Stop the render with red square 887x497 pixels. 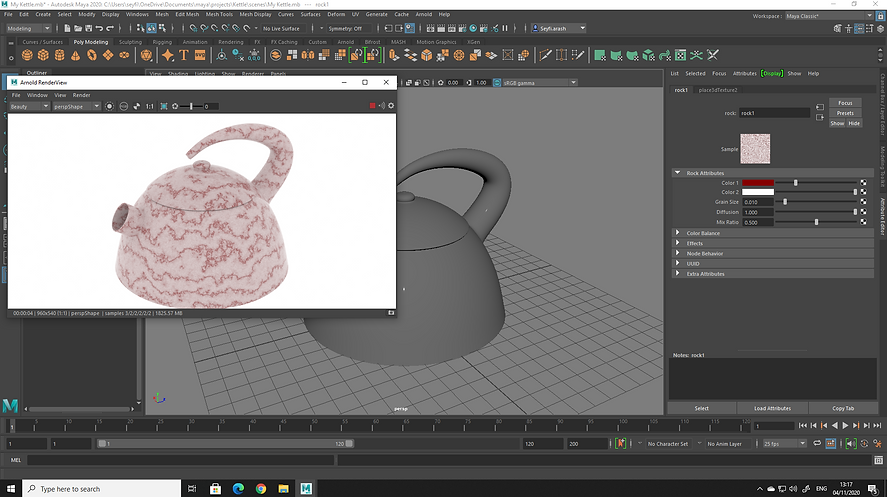tap(372, 106)
